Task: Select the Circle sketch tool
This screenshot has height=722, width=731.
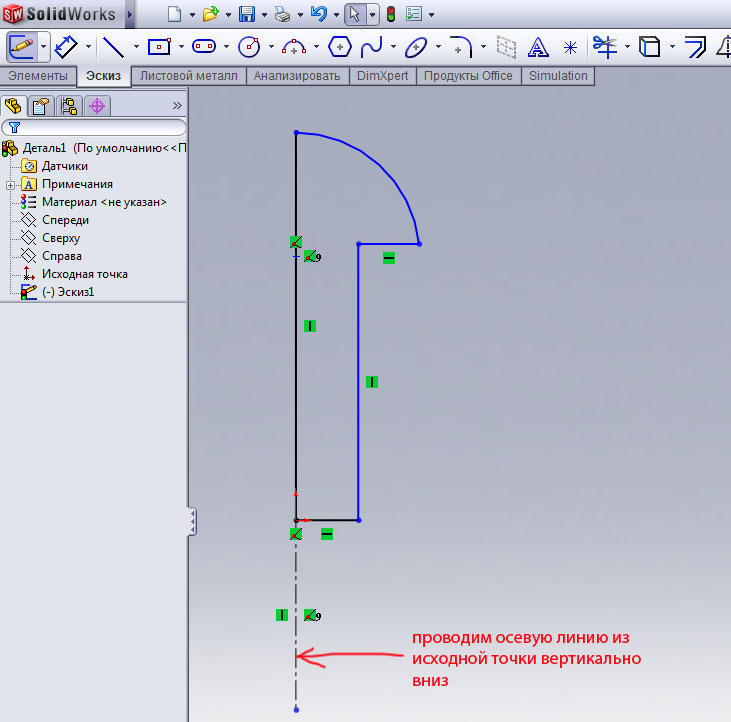Action: click(249, 46)
